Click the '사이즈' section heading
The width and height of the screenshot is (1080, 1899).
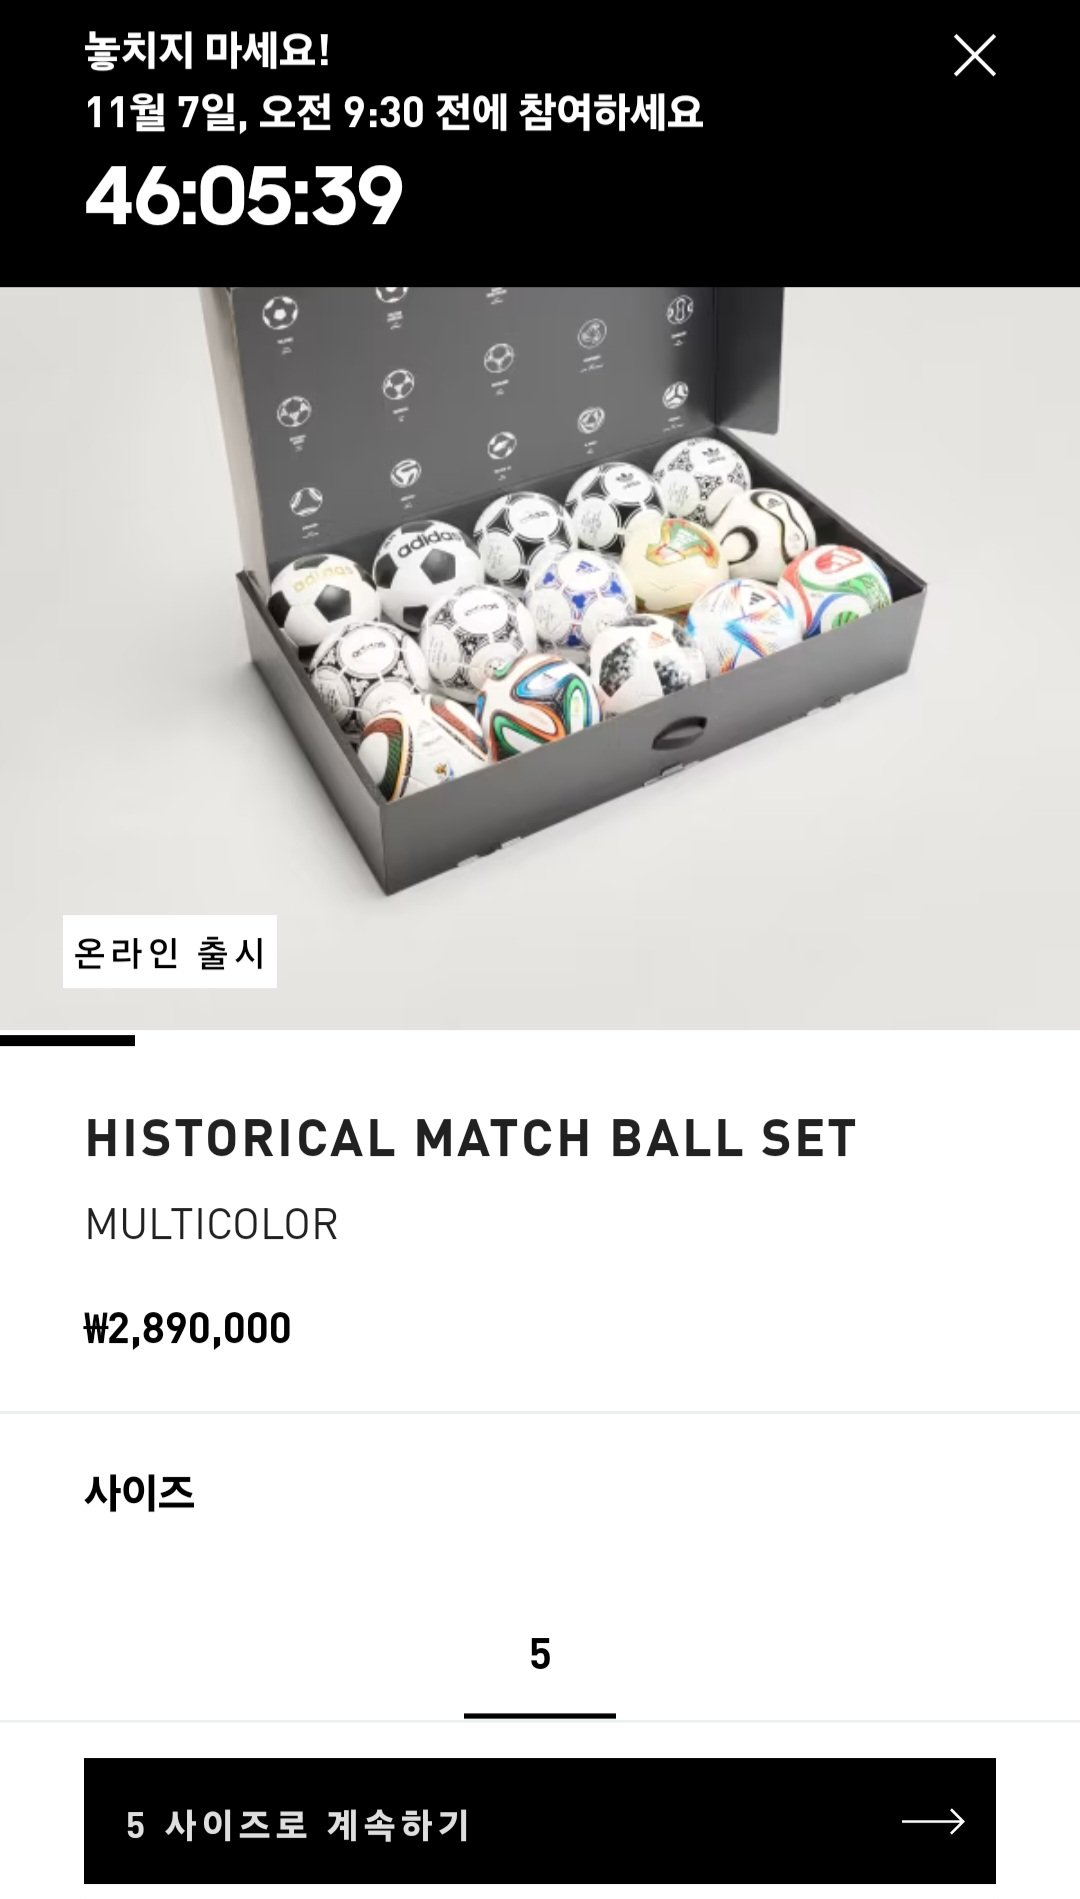140,1493
